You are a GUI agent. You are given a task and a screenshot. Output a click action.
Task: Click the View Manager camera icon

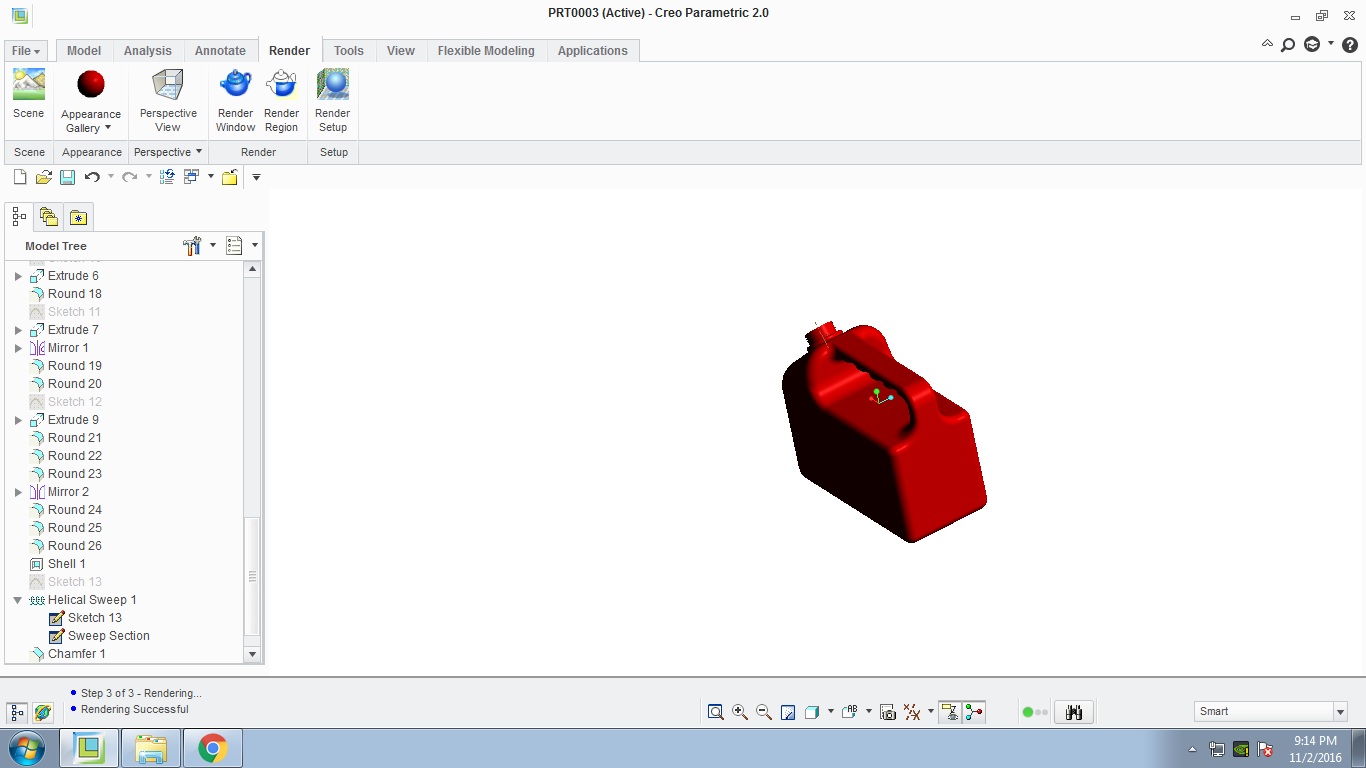pyautogui.click(x=887, y=712)
